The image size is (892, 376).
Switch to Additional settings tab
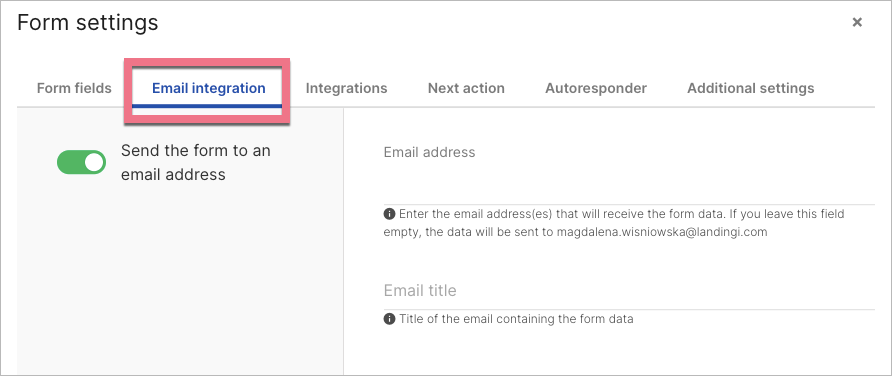[750, 89]
